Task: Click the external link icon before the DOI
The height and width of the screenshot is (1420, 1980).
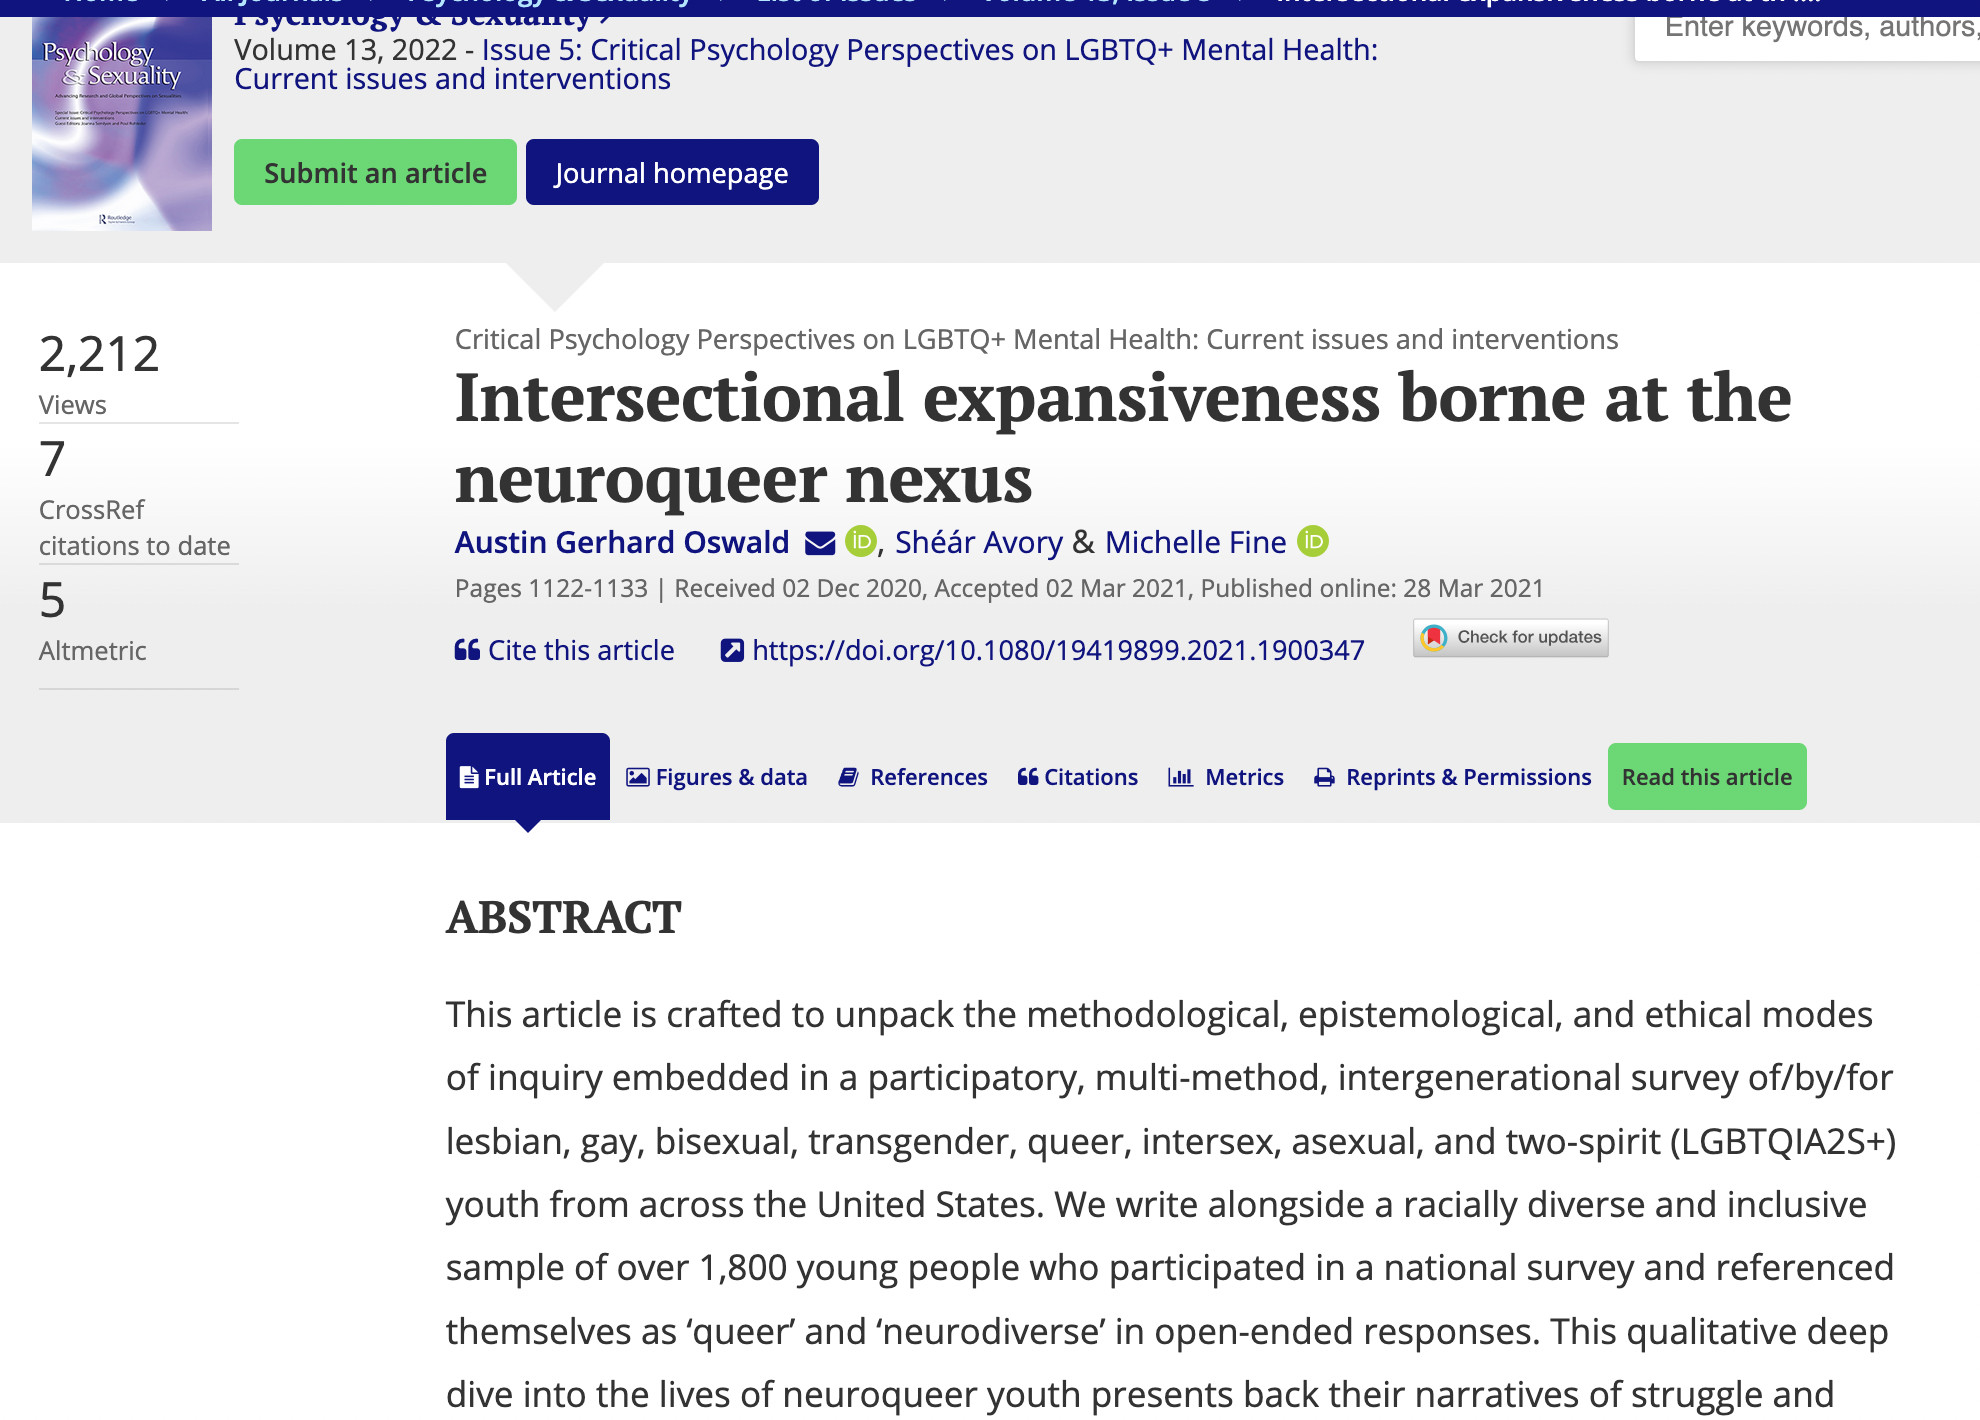Action: click(x=732, y=650)
